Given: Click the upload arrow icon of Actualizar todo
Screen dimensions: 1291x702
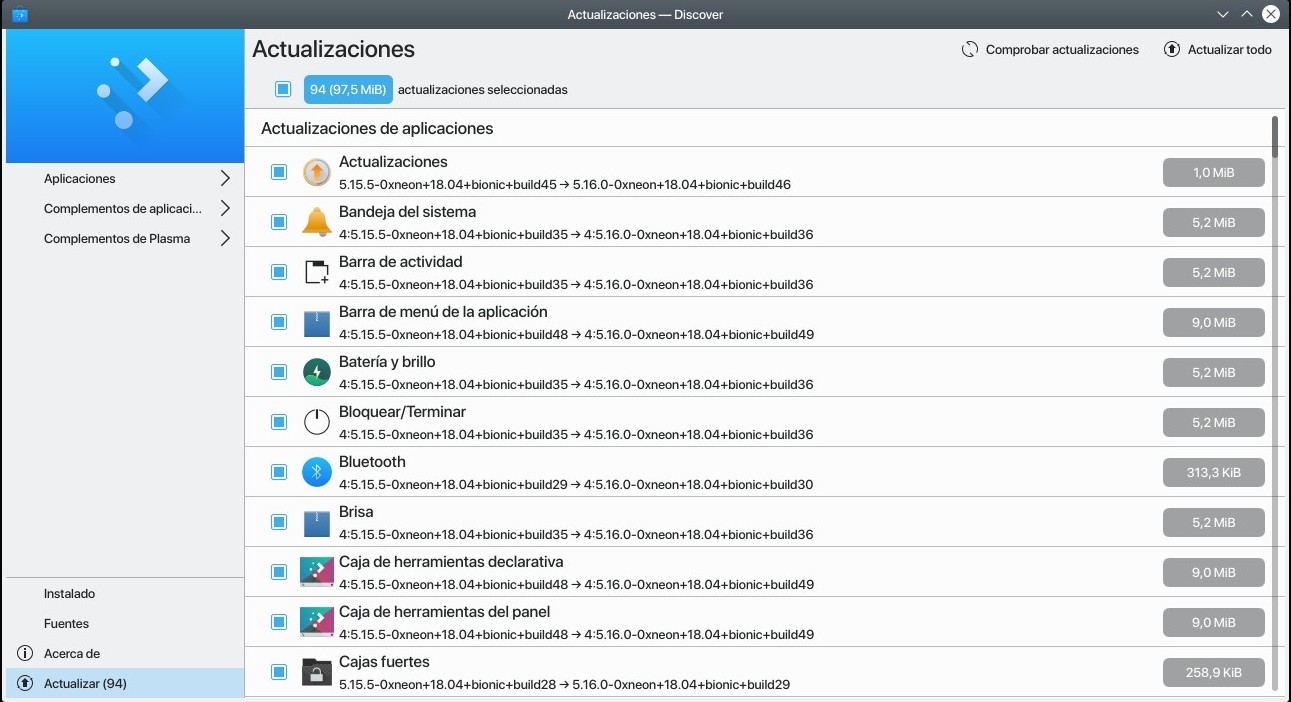Looking at the screenshot, I should [1172, 49].
